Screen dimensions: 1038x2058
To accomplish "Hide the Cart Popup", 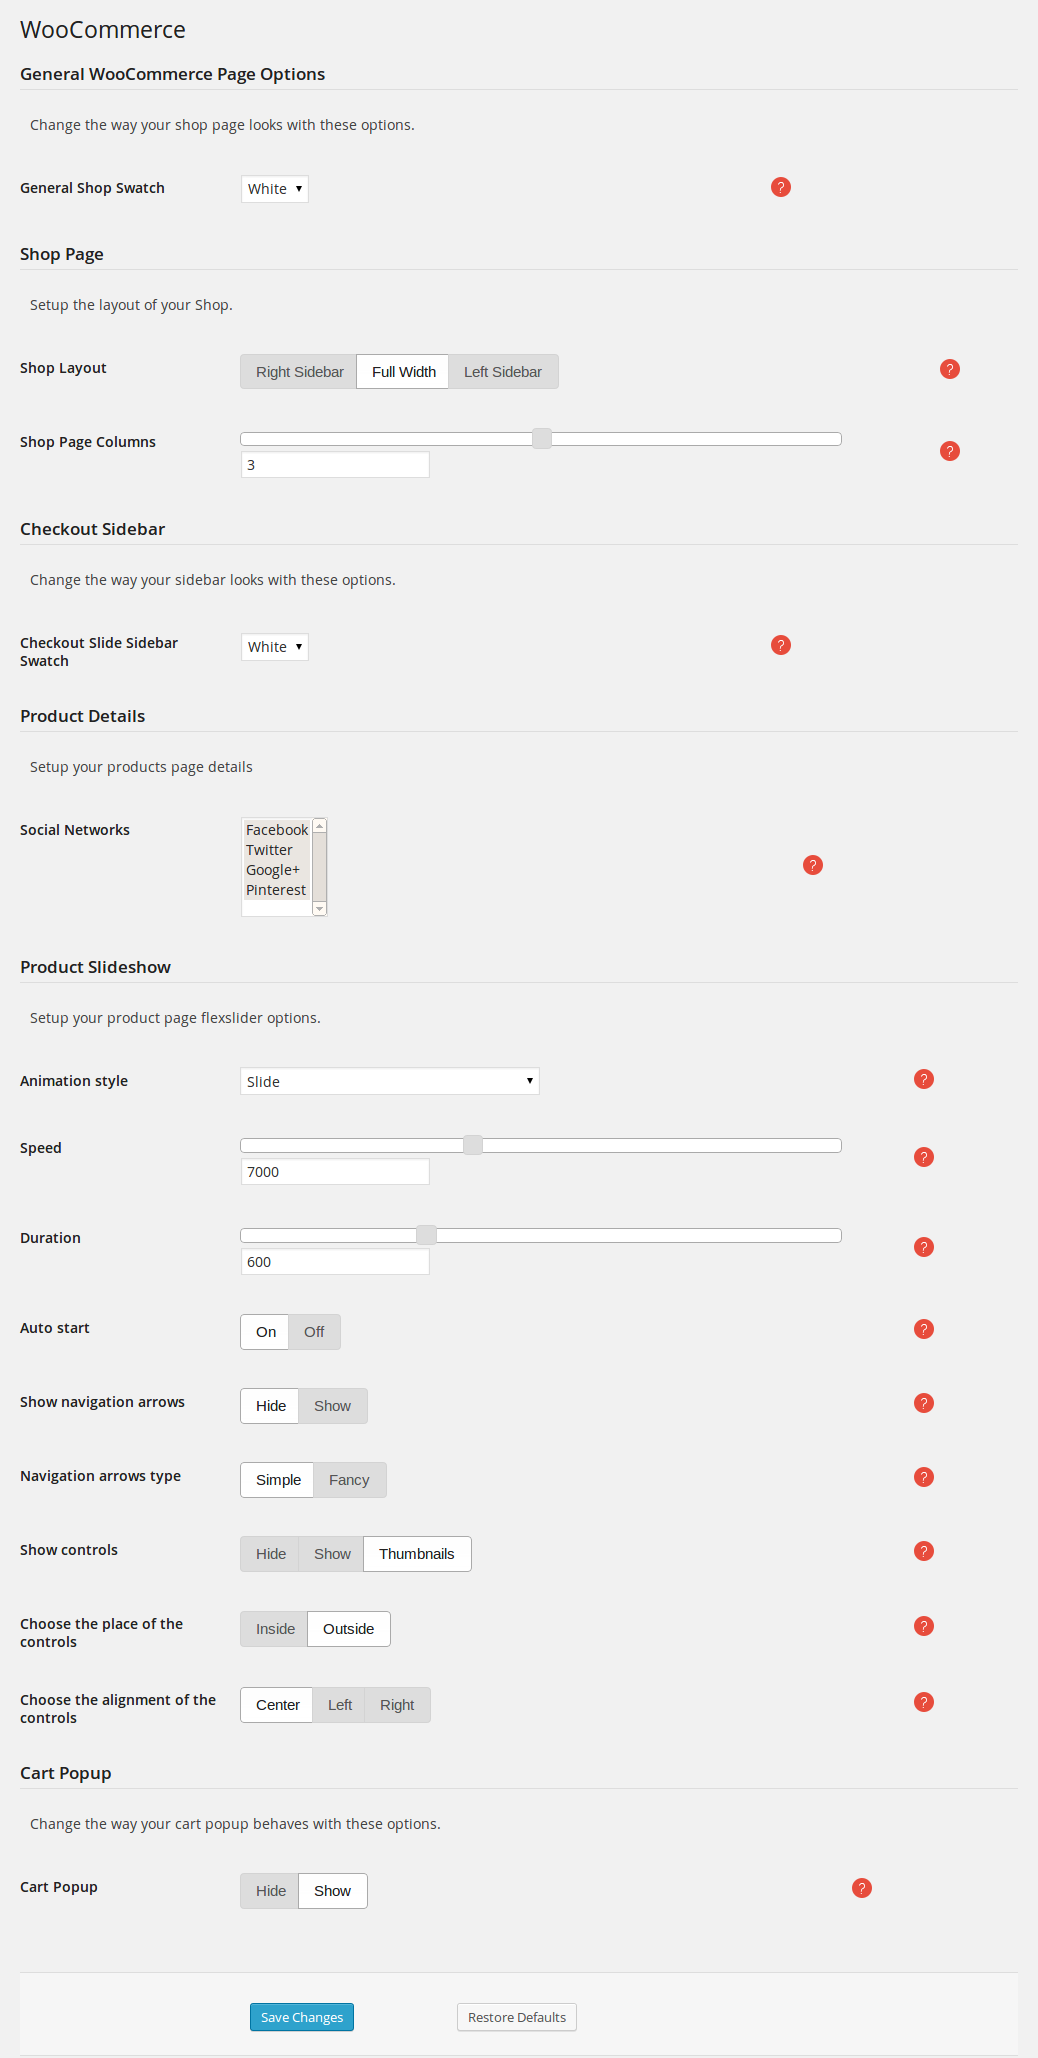I will point(270,1891).
